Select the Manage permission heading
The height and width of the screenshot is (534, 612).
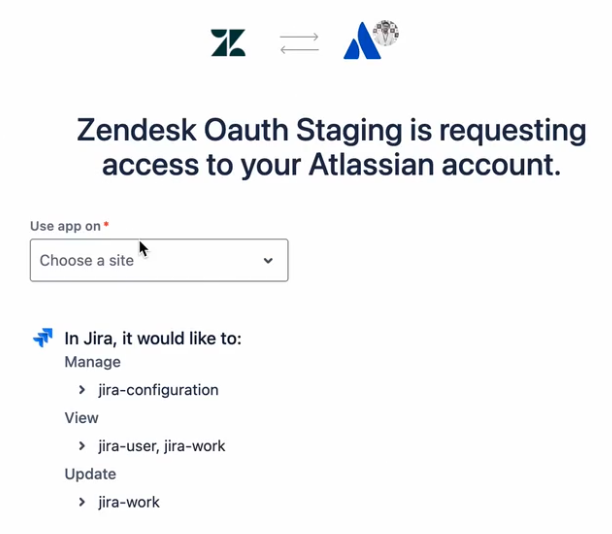92,362
